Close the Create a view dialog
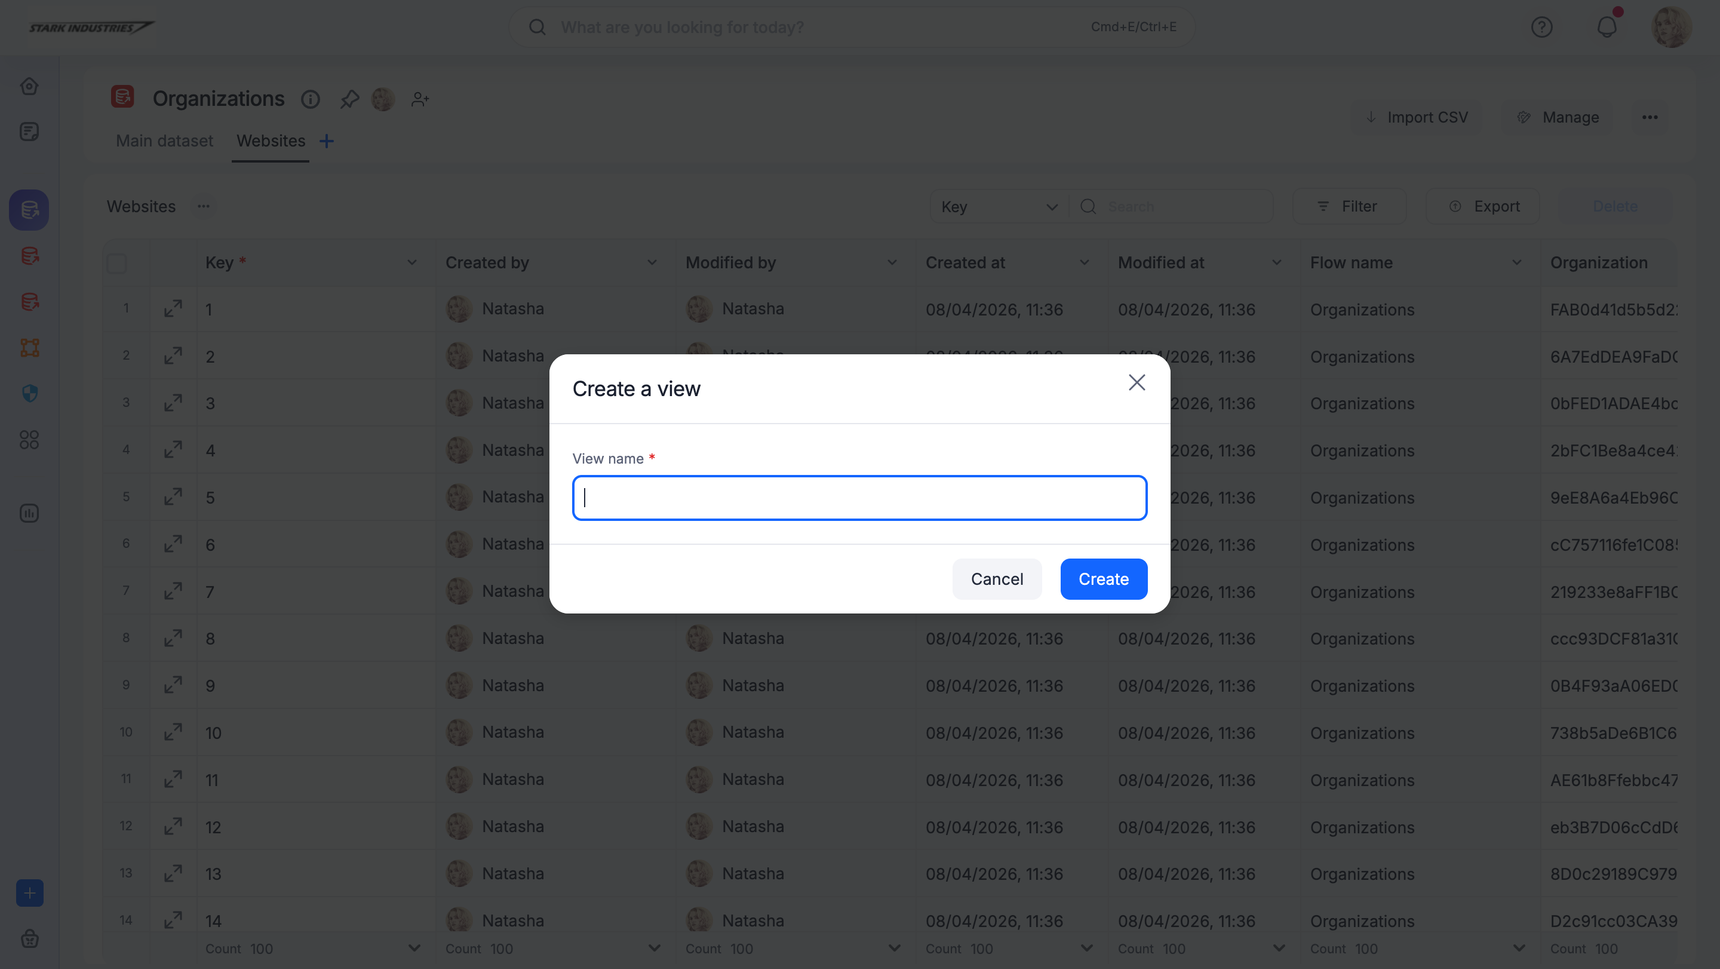This screenshot has width=1720, height=969. [1136, 383]
